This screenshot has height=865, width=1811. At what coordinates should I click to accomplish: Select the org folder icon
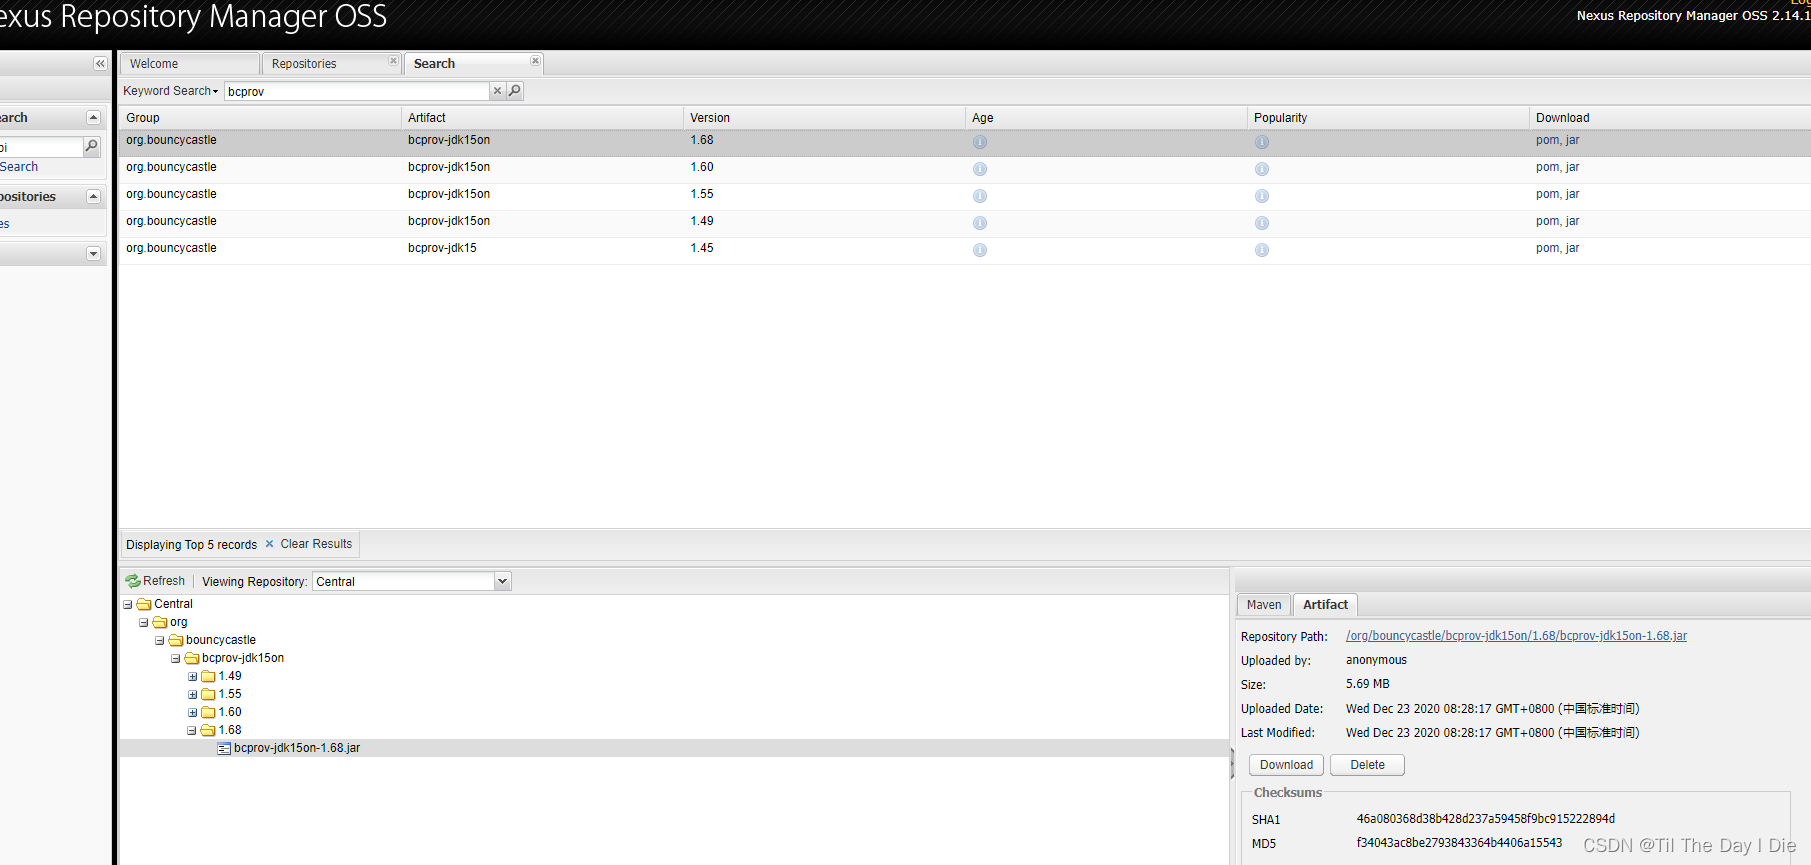(x=160, y=622)
